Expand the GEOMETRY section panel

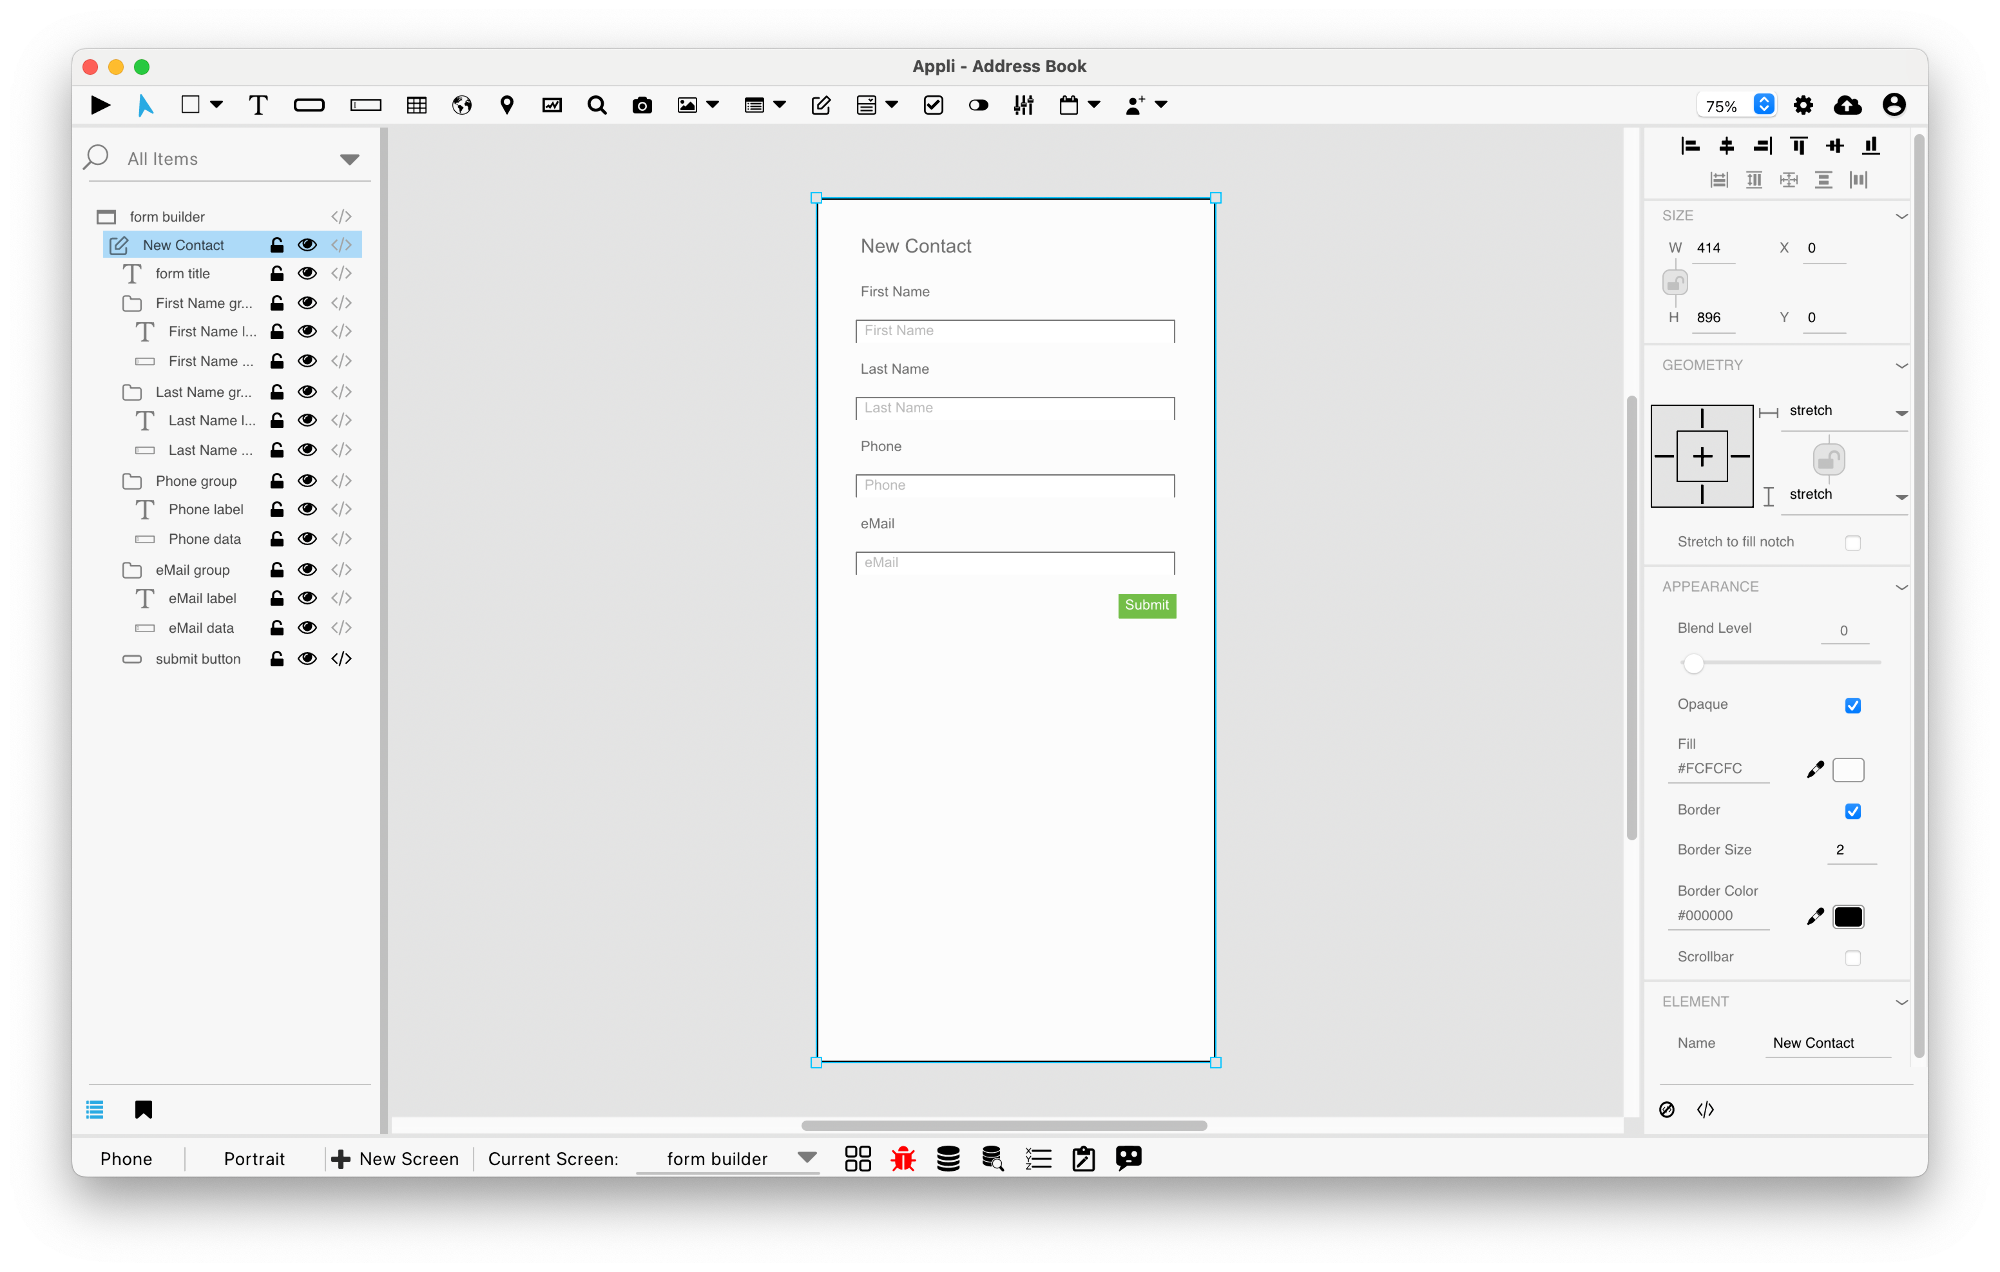coord(1904,366)
